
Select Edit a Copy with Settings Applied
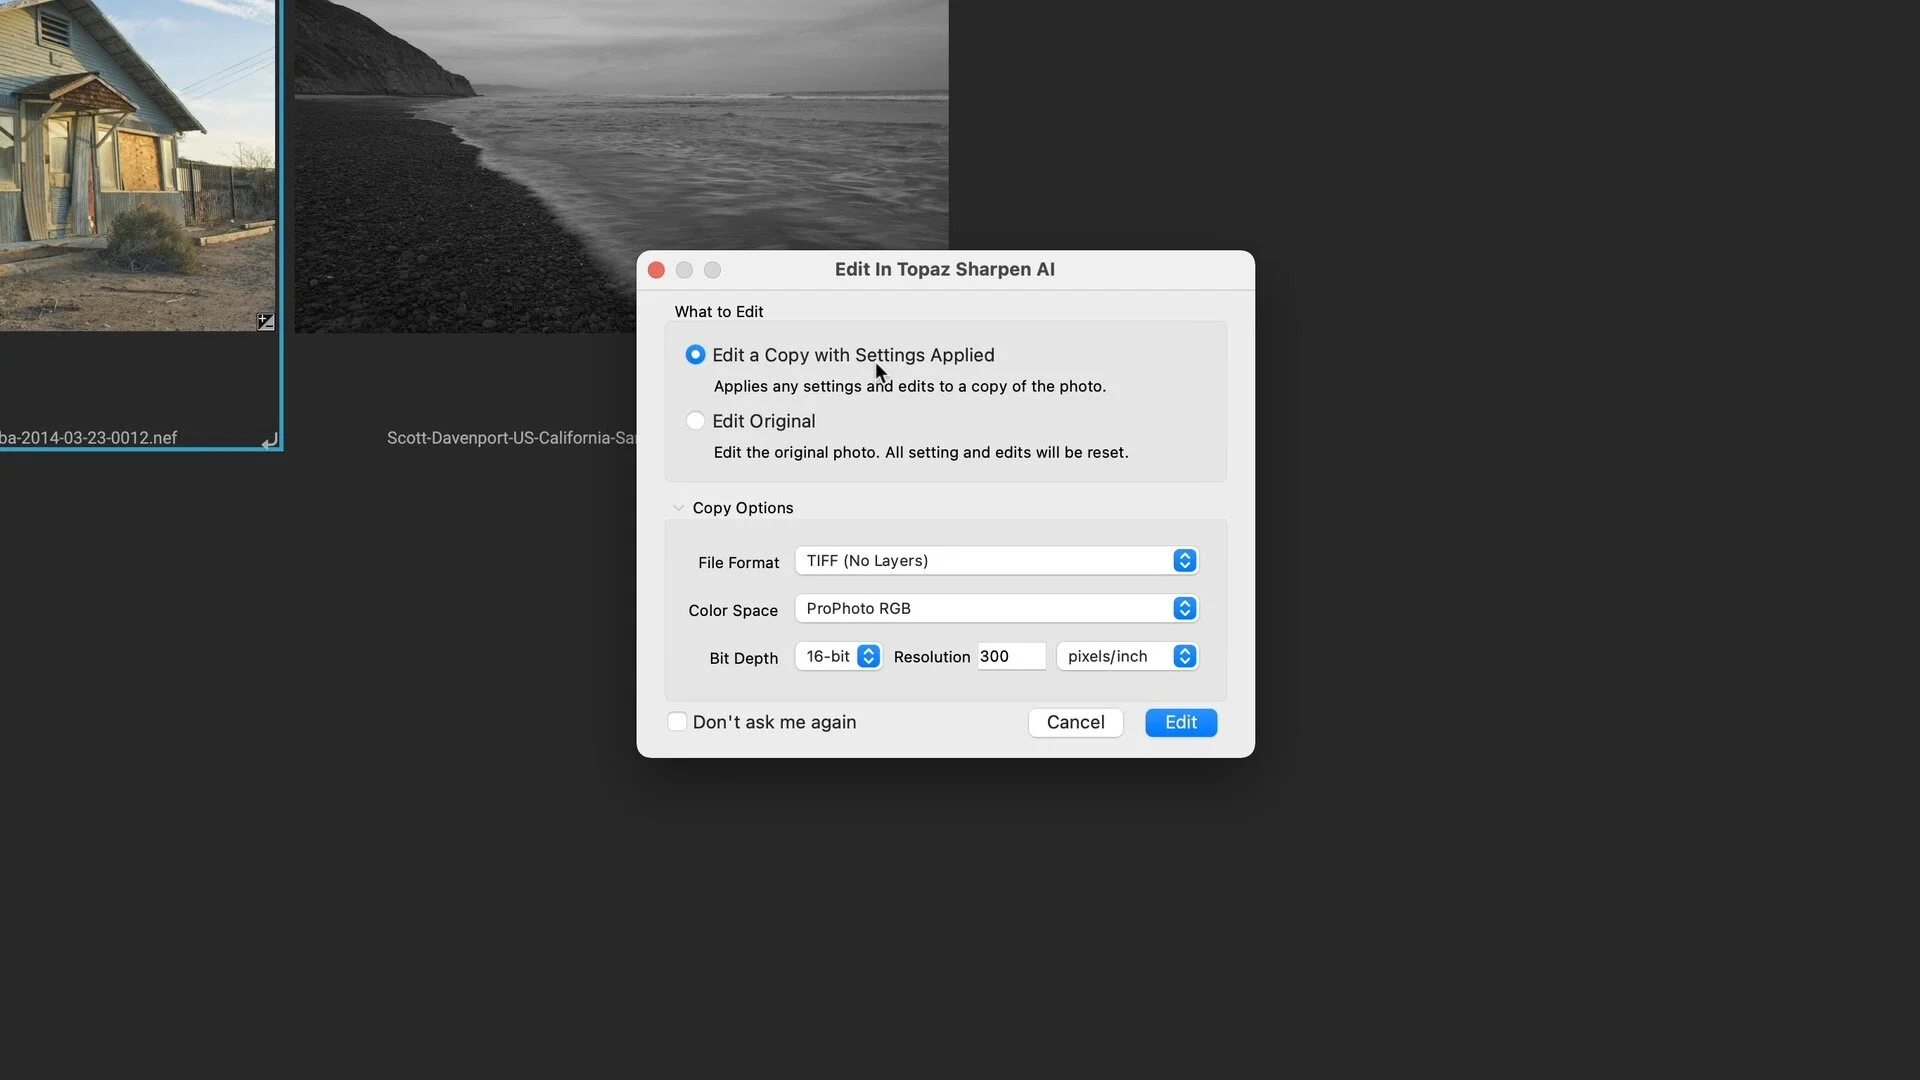pos(695,355)
